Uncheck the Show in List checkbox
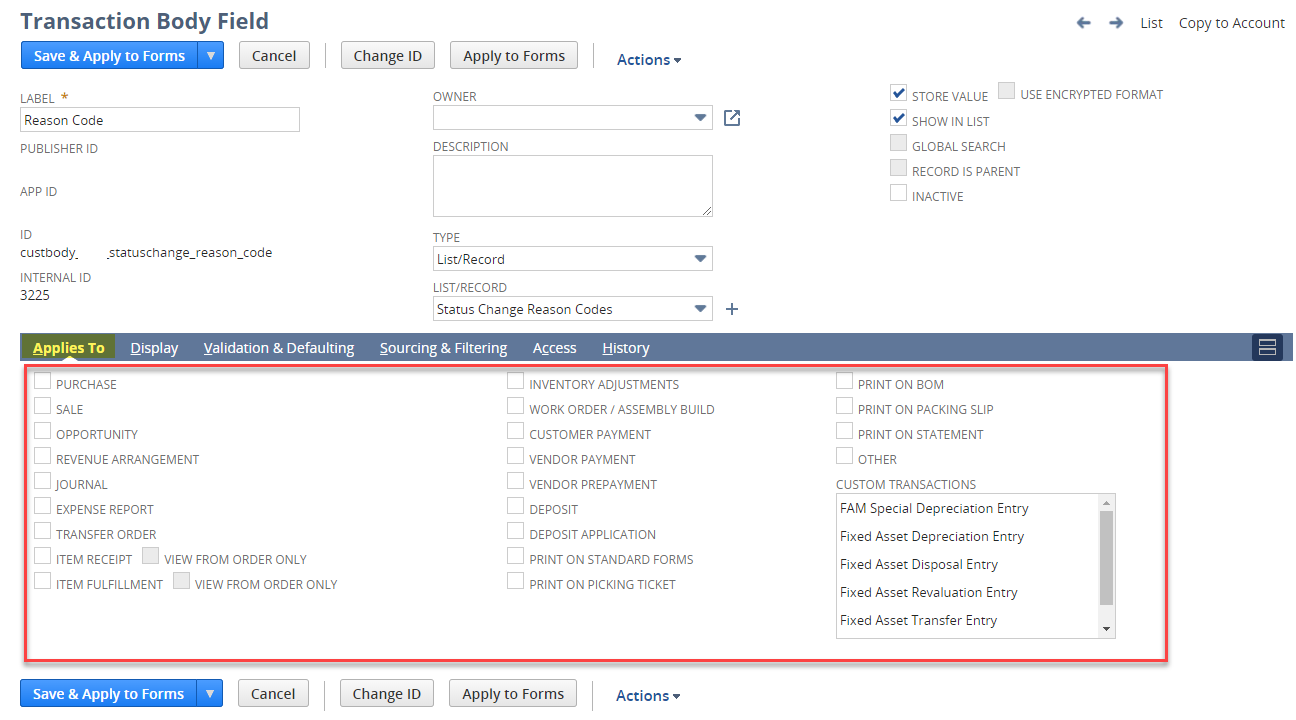The image size is (1296, 720). pyautogui.click(x=898, y=118)
